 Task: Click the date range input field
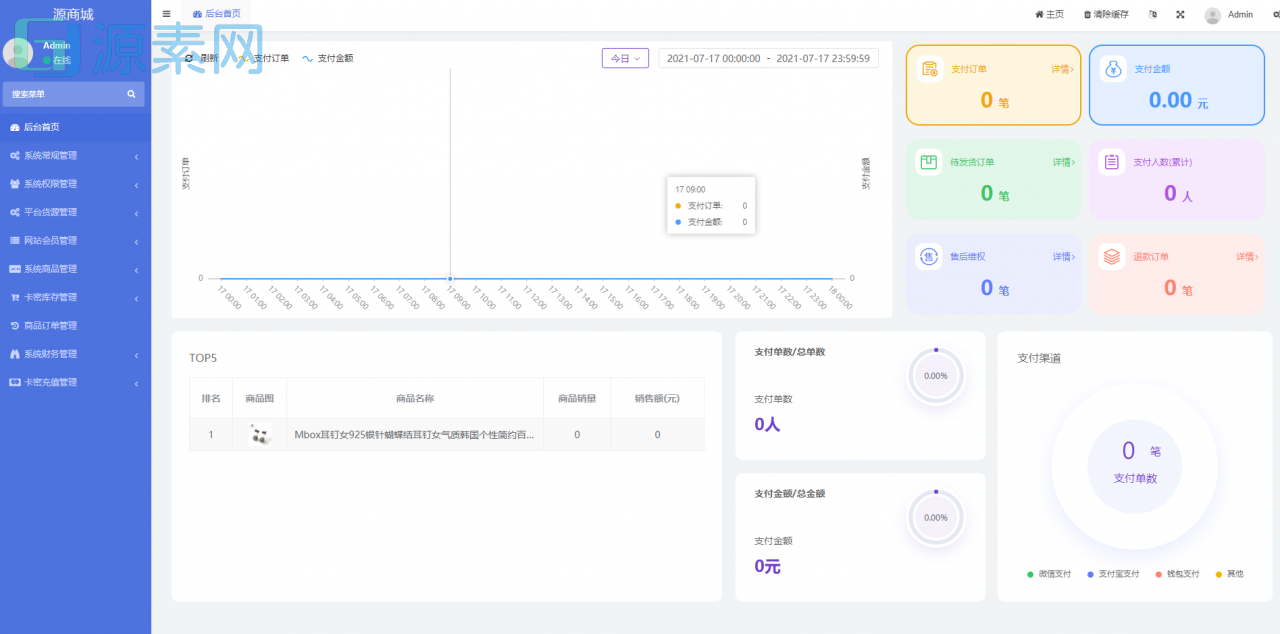(768, 59)
